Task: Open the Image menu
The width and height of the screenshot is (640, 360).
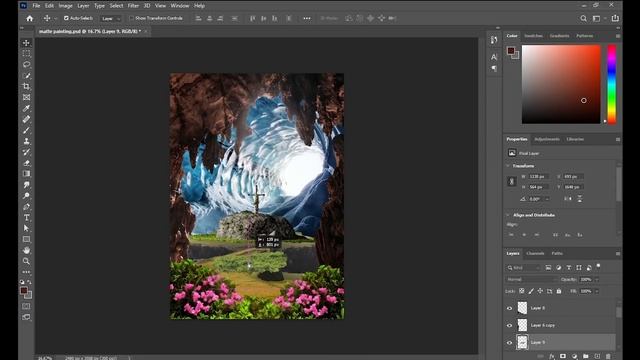Action: pyautogui.click(x=65, y=6)
